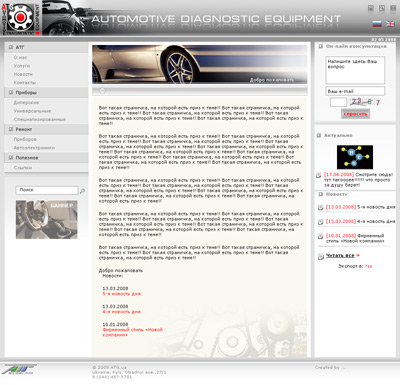The width and height of the screenshot is (400, 385).
Task: Click the Читать все link
Action: tap(340, 256)
